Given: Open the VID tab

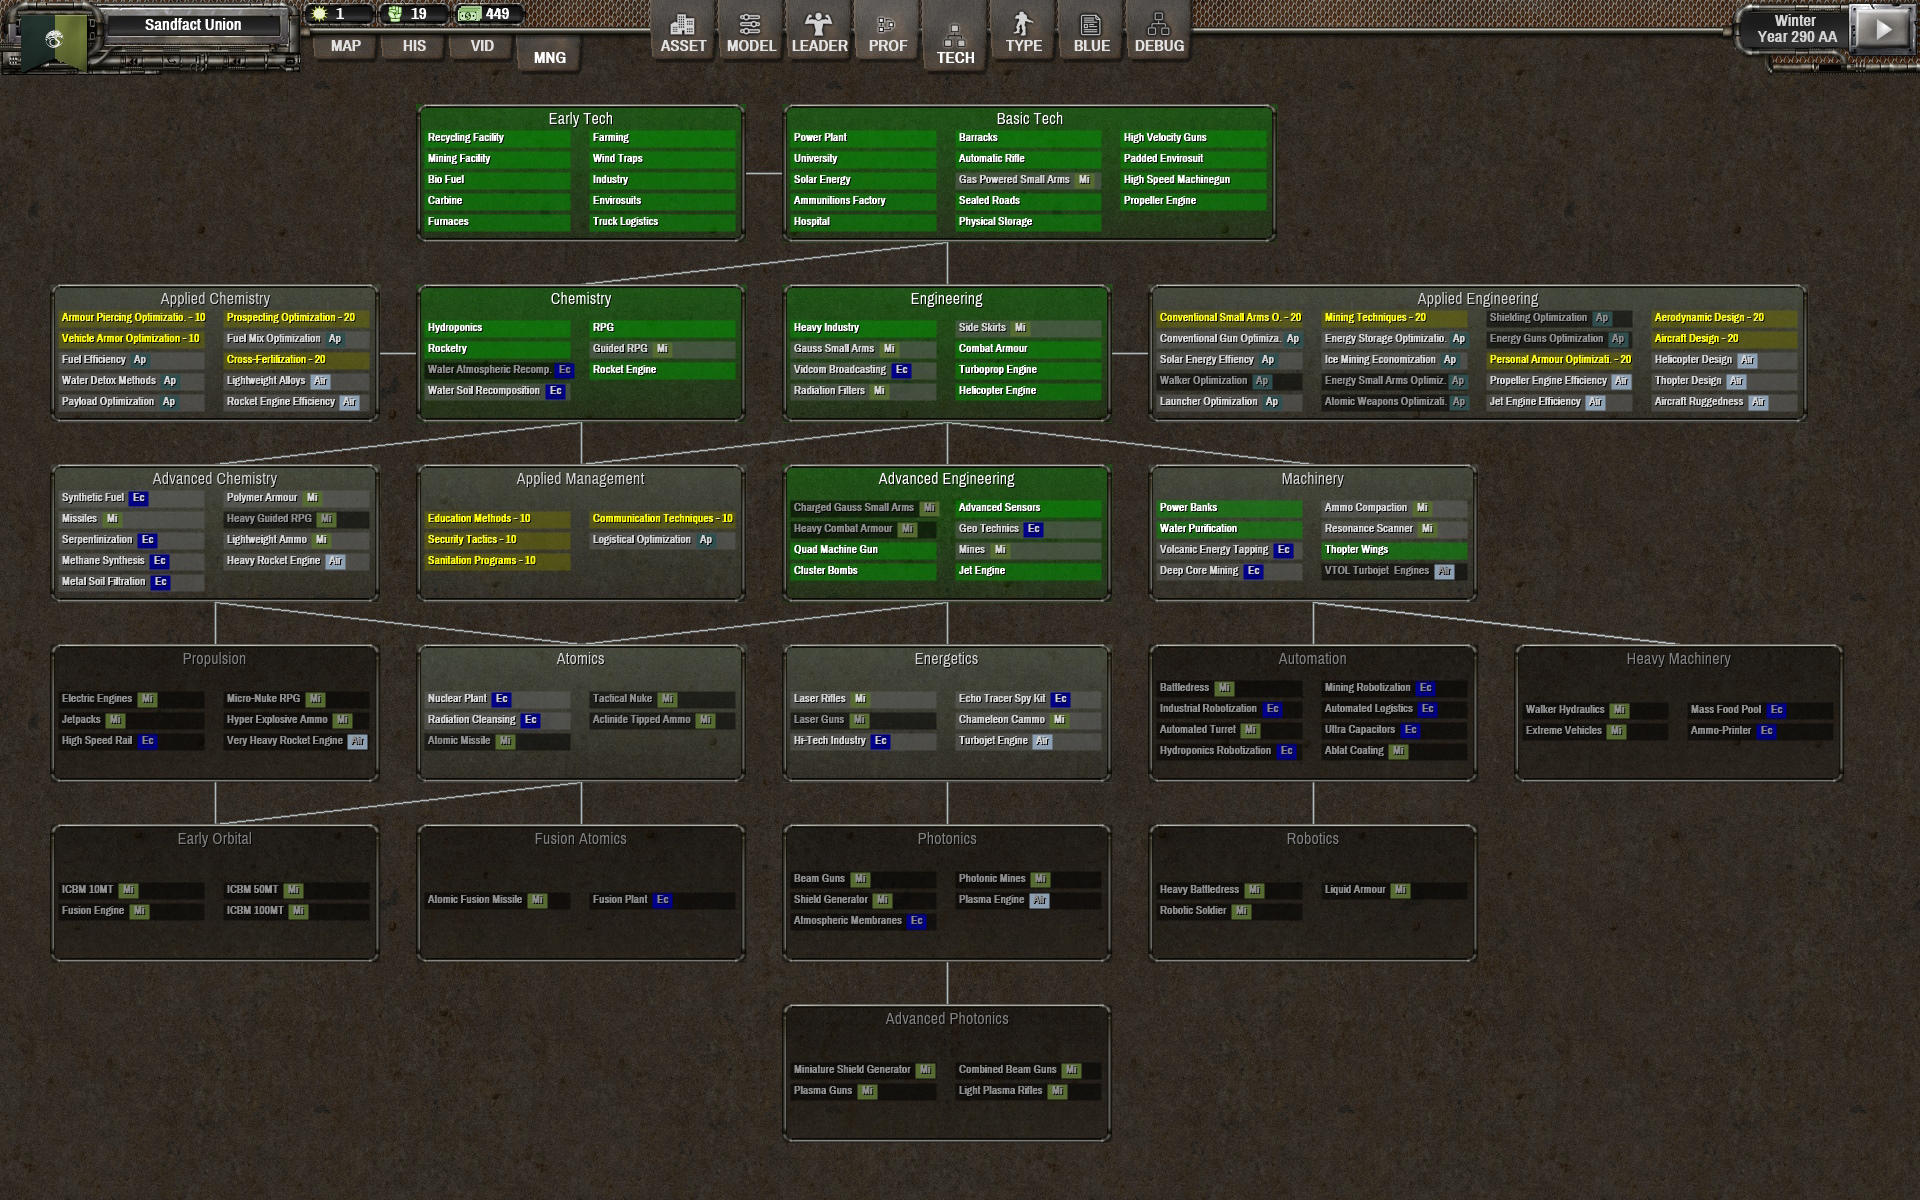Looking at the screenshot, I should [480, 46].
